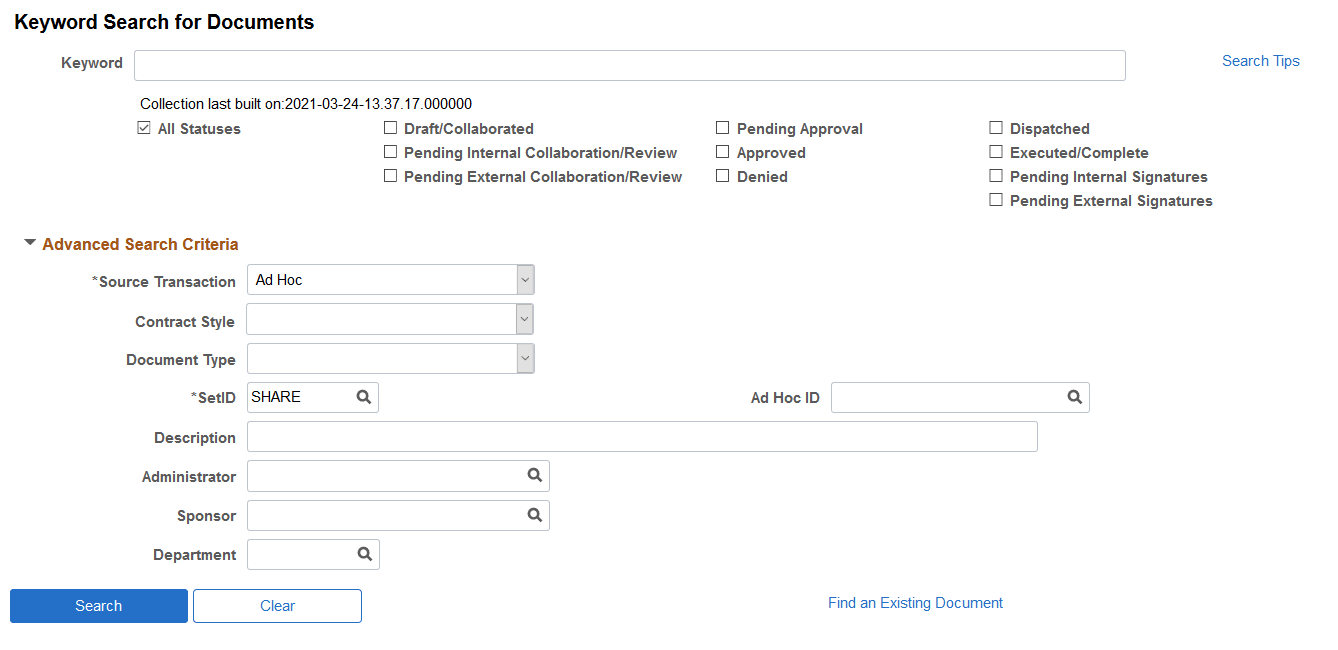Open the SetID lookup search icon
Image resolution: width=1338 pixels, height=650 pixels.
[x=363, y=397]
